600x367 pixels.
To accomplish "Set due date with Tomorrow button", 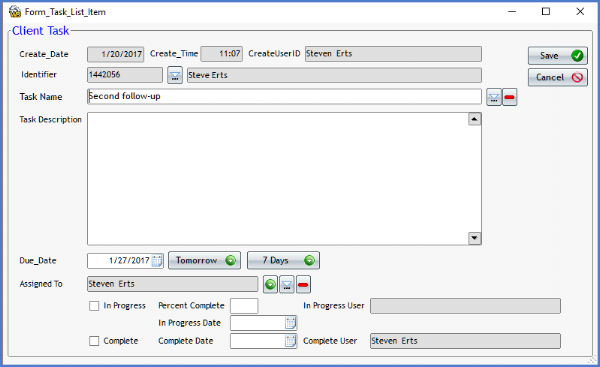I will 204,261.
